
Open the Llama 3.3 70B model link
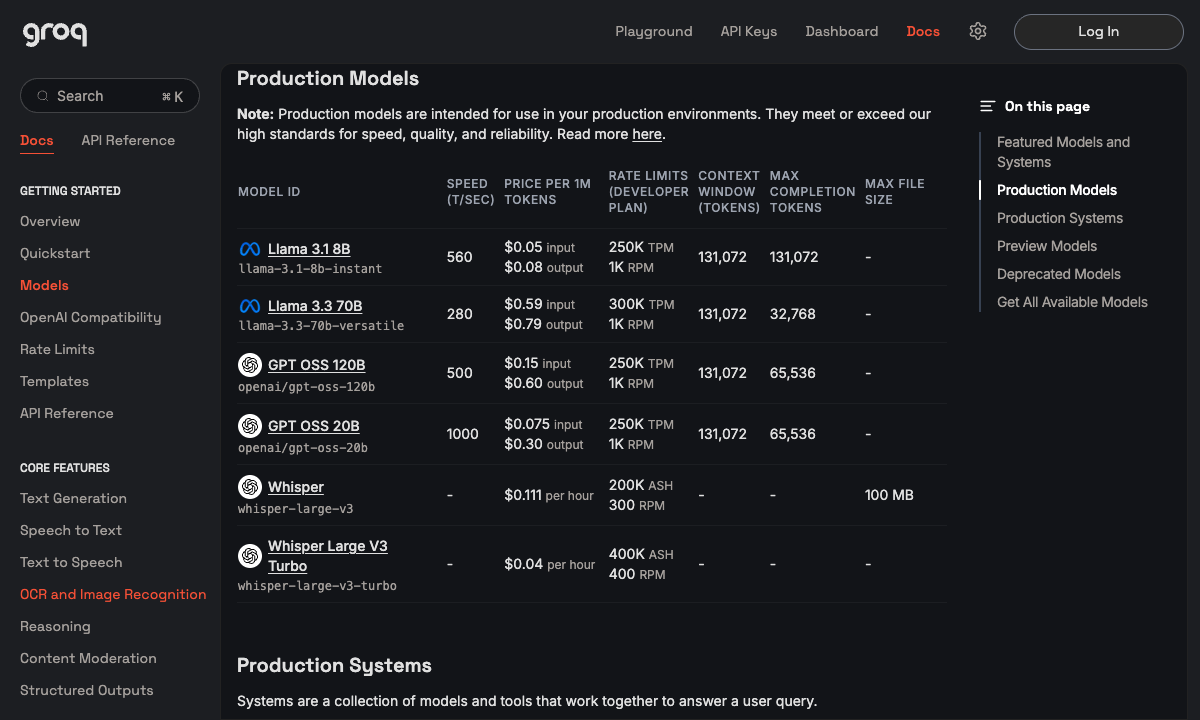(x=315, y=306)
